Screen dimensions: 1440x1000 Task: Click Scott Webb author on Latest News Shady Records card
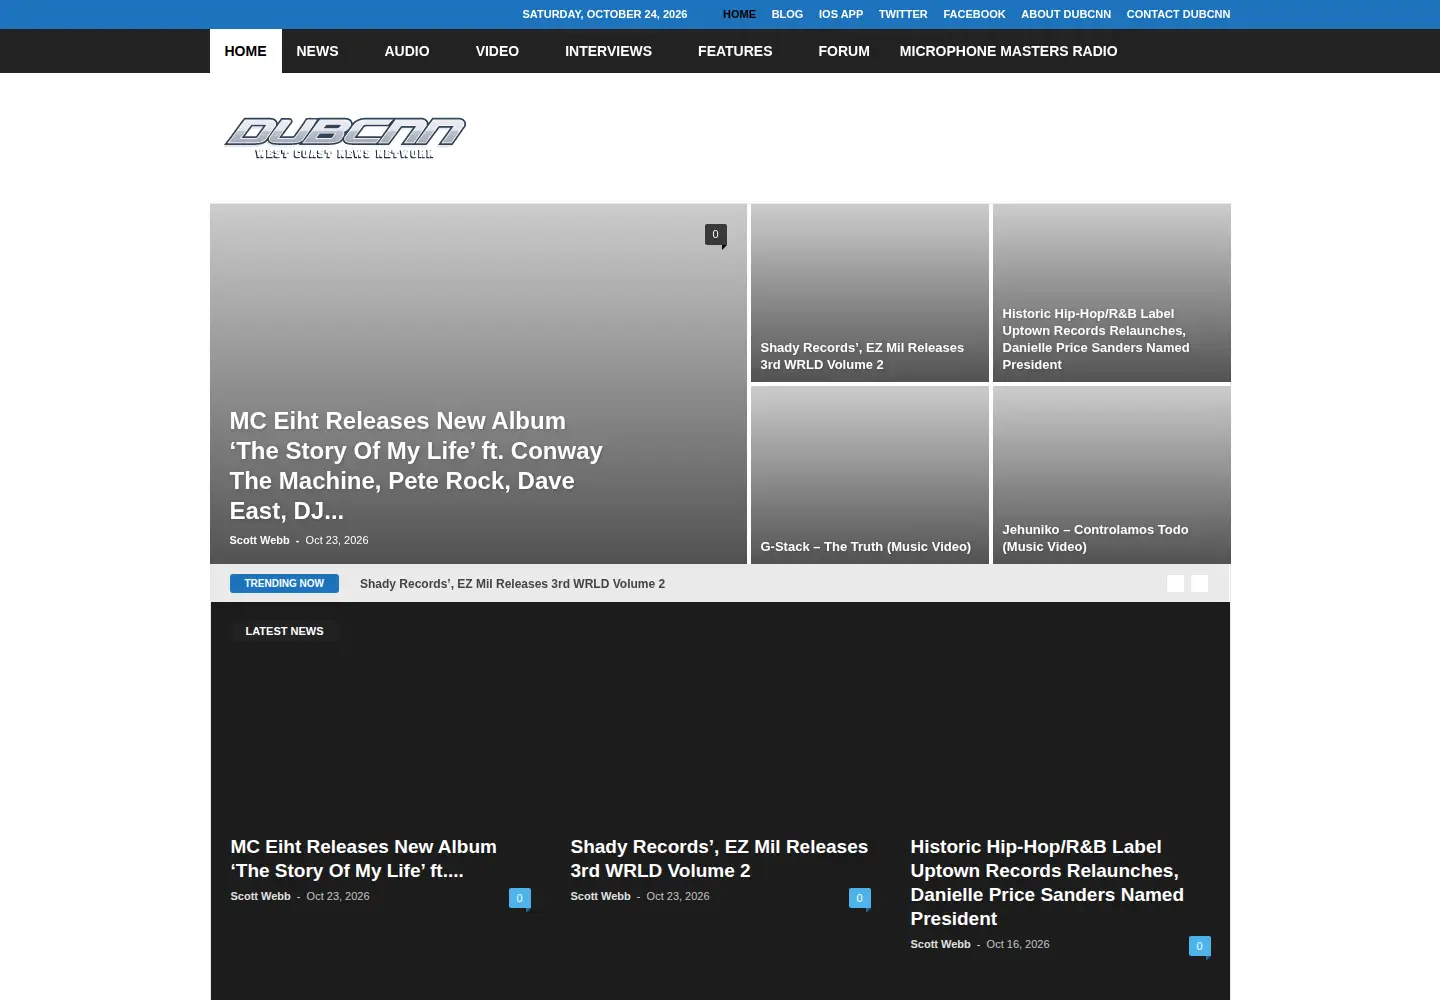[x=600, y=896]
